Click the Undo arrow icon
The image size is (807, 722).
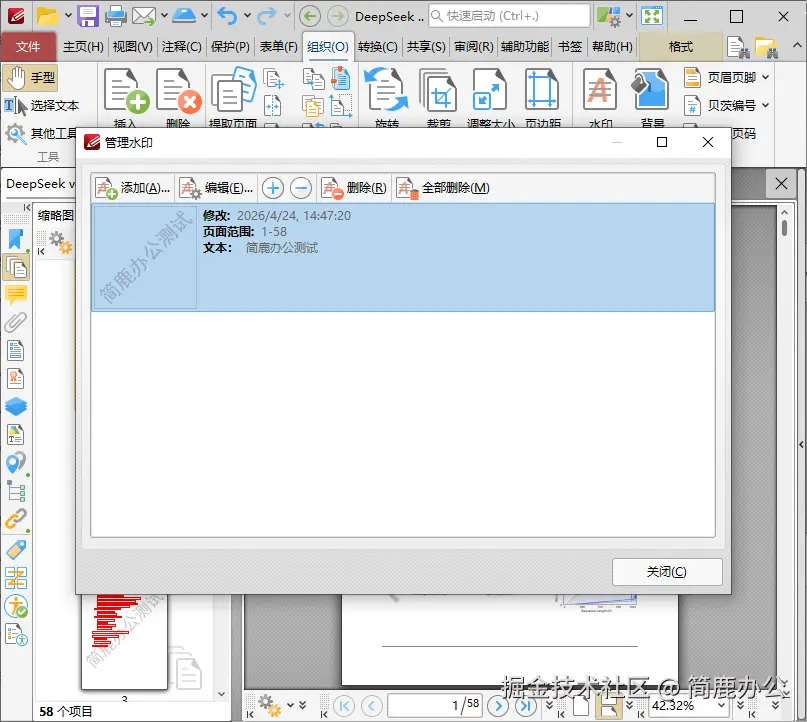[x=227, y=16]
